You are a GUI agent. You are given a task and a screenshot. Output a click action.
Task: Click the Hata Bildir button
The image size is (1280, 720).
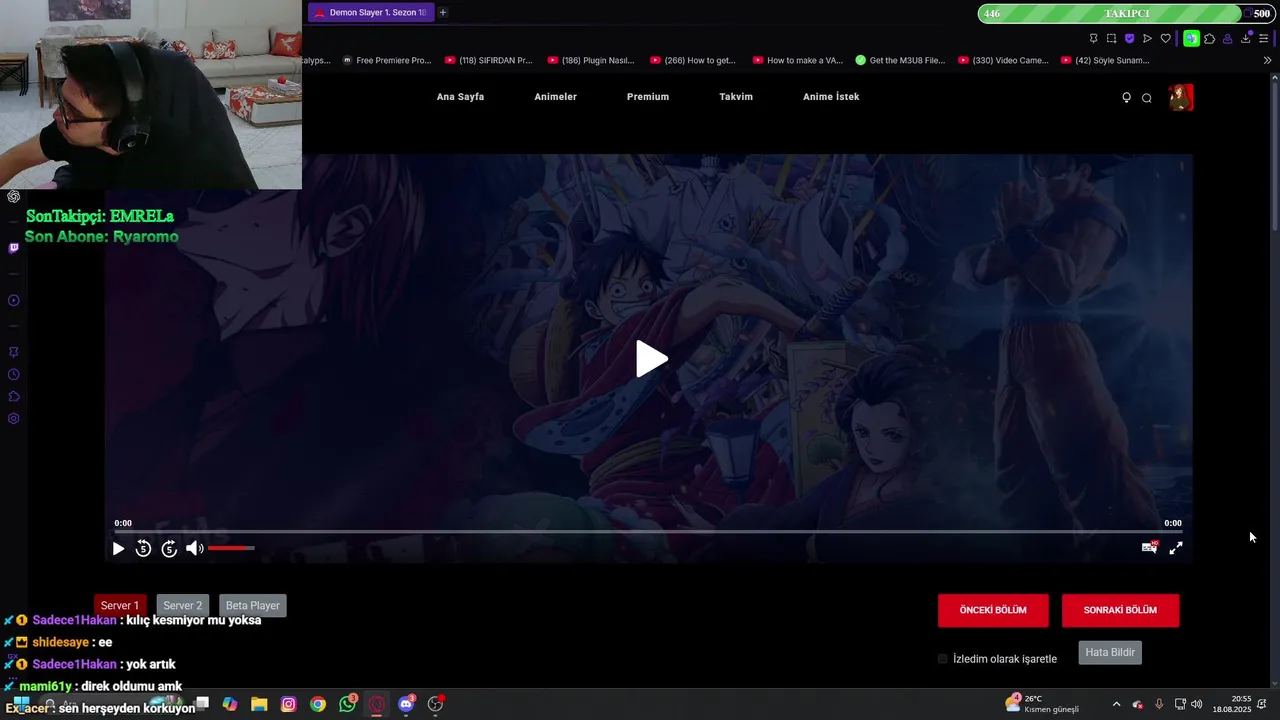pos(1110,652)
